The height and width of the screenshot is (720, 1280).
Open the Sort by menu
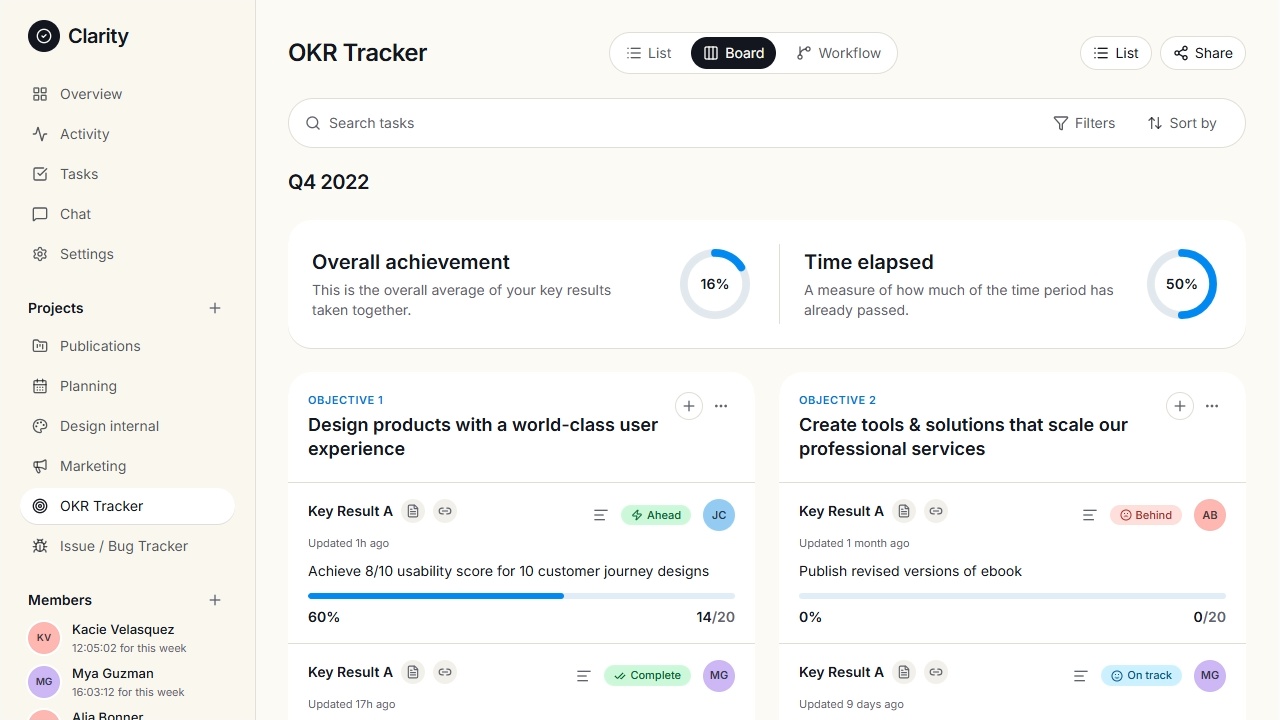[1182, 123]
